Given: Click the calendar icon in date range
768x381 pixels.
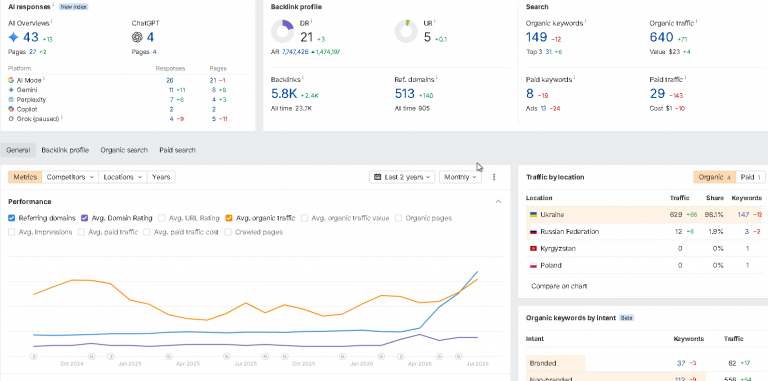Looking at the screenshot, I should (378, 177).
